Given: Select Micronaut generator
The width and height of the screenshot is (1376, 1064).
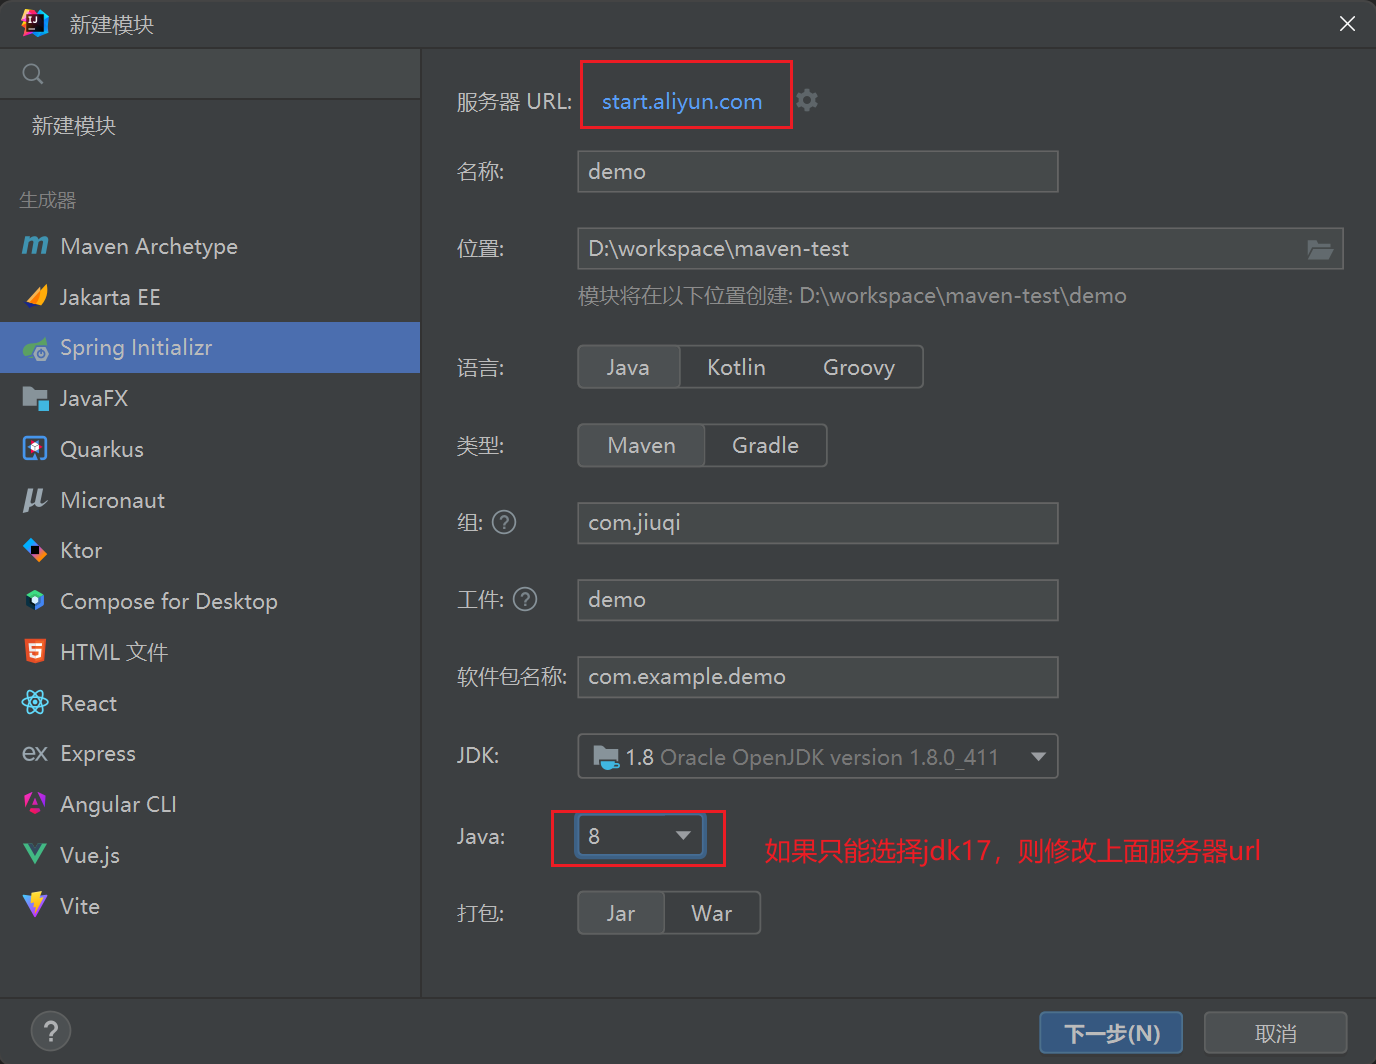Looking at the screenshot, I should tap(210, 500).
